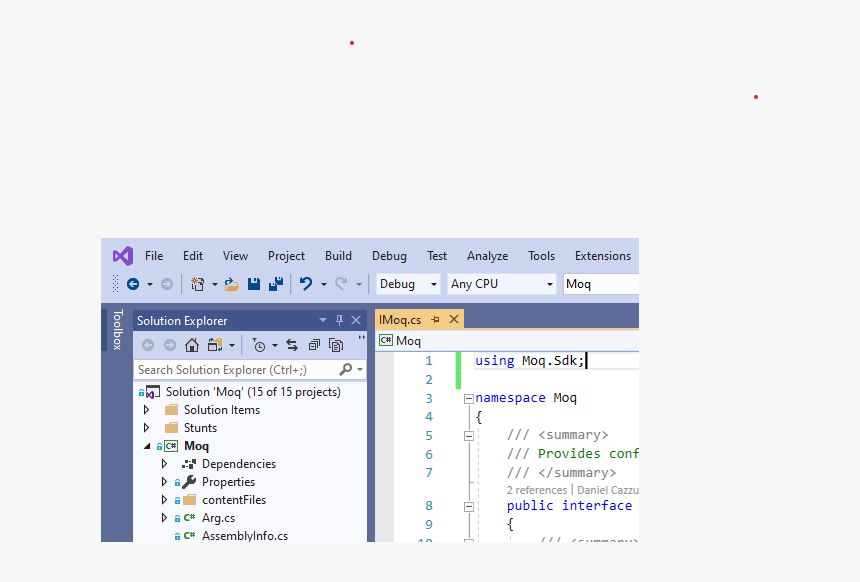Open the Extensions menu

[x=603, y=256]
